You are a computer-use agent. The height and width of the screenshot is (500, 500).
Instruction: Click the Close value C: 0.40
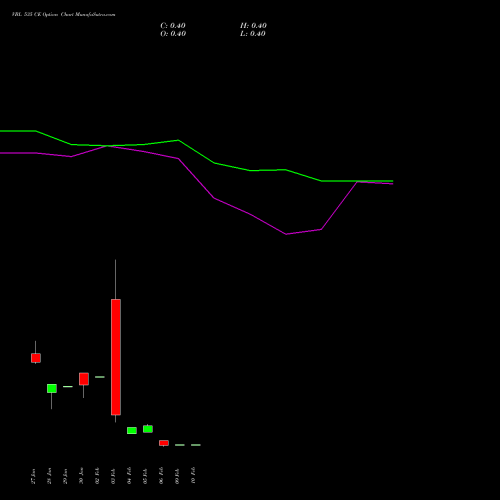coord(173,26)
